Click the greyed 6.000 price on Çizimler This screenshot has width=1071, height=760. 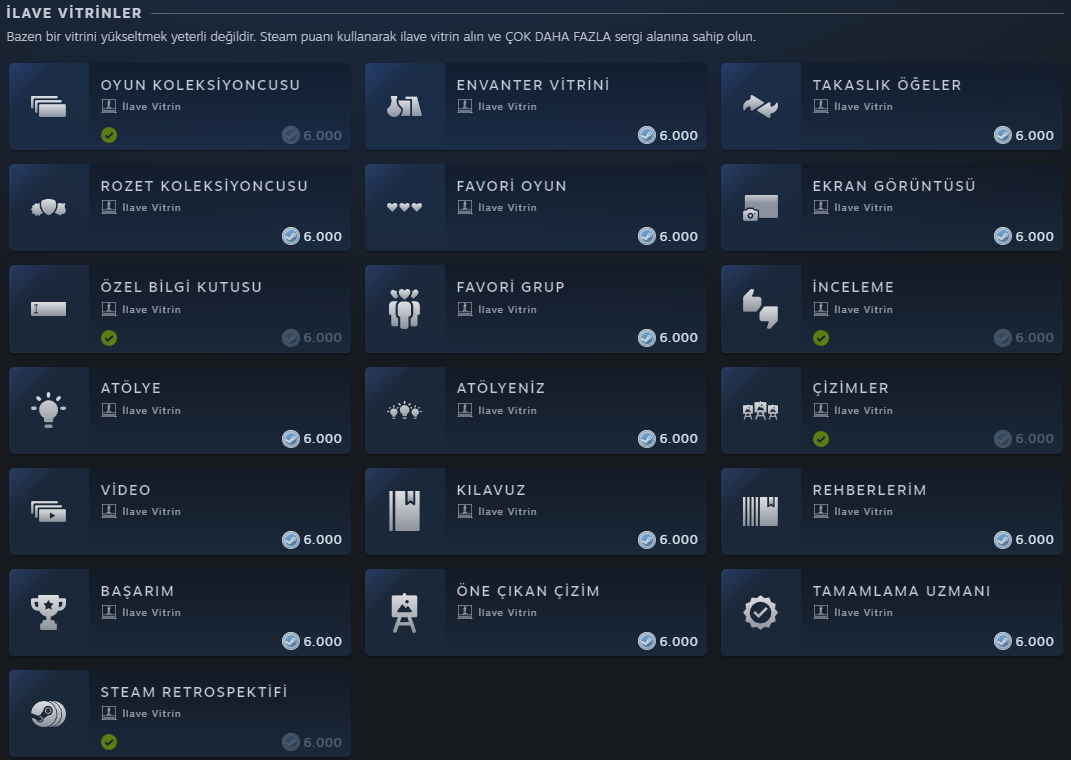[1034, 438]
